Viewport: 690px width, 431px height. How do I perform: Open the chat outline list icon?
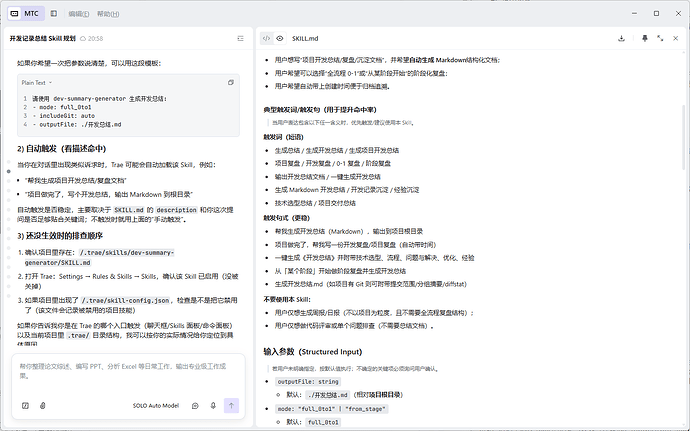(x=240, y=39)
